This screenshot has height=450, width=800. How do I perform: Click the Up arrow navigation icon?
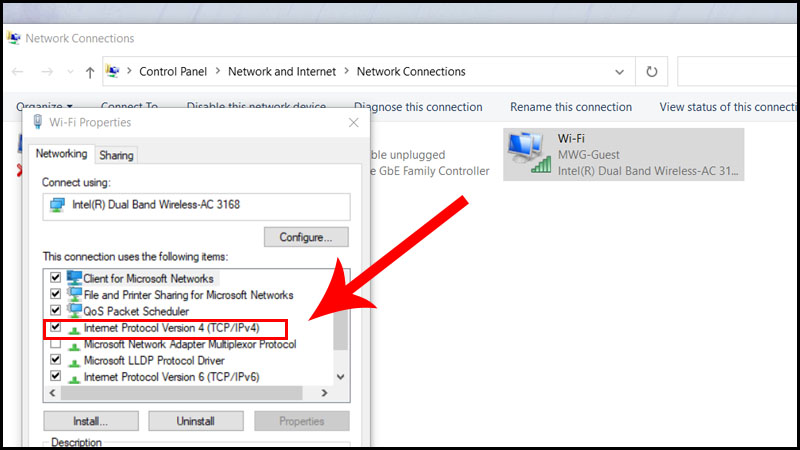point(90,72)
